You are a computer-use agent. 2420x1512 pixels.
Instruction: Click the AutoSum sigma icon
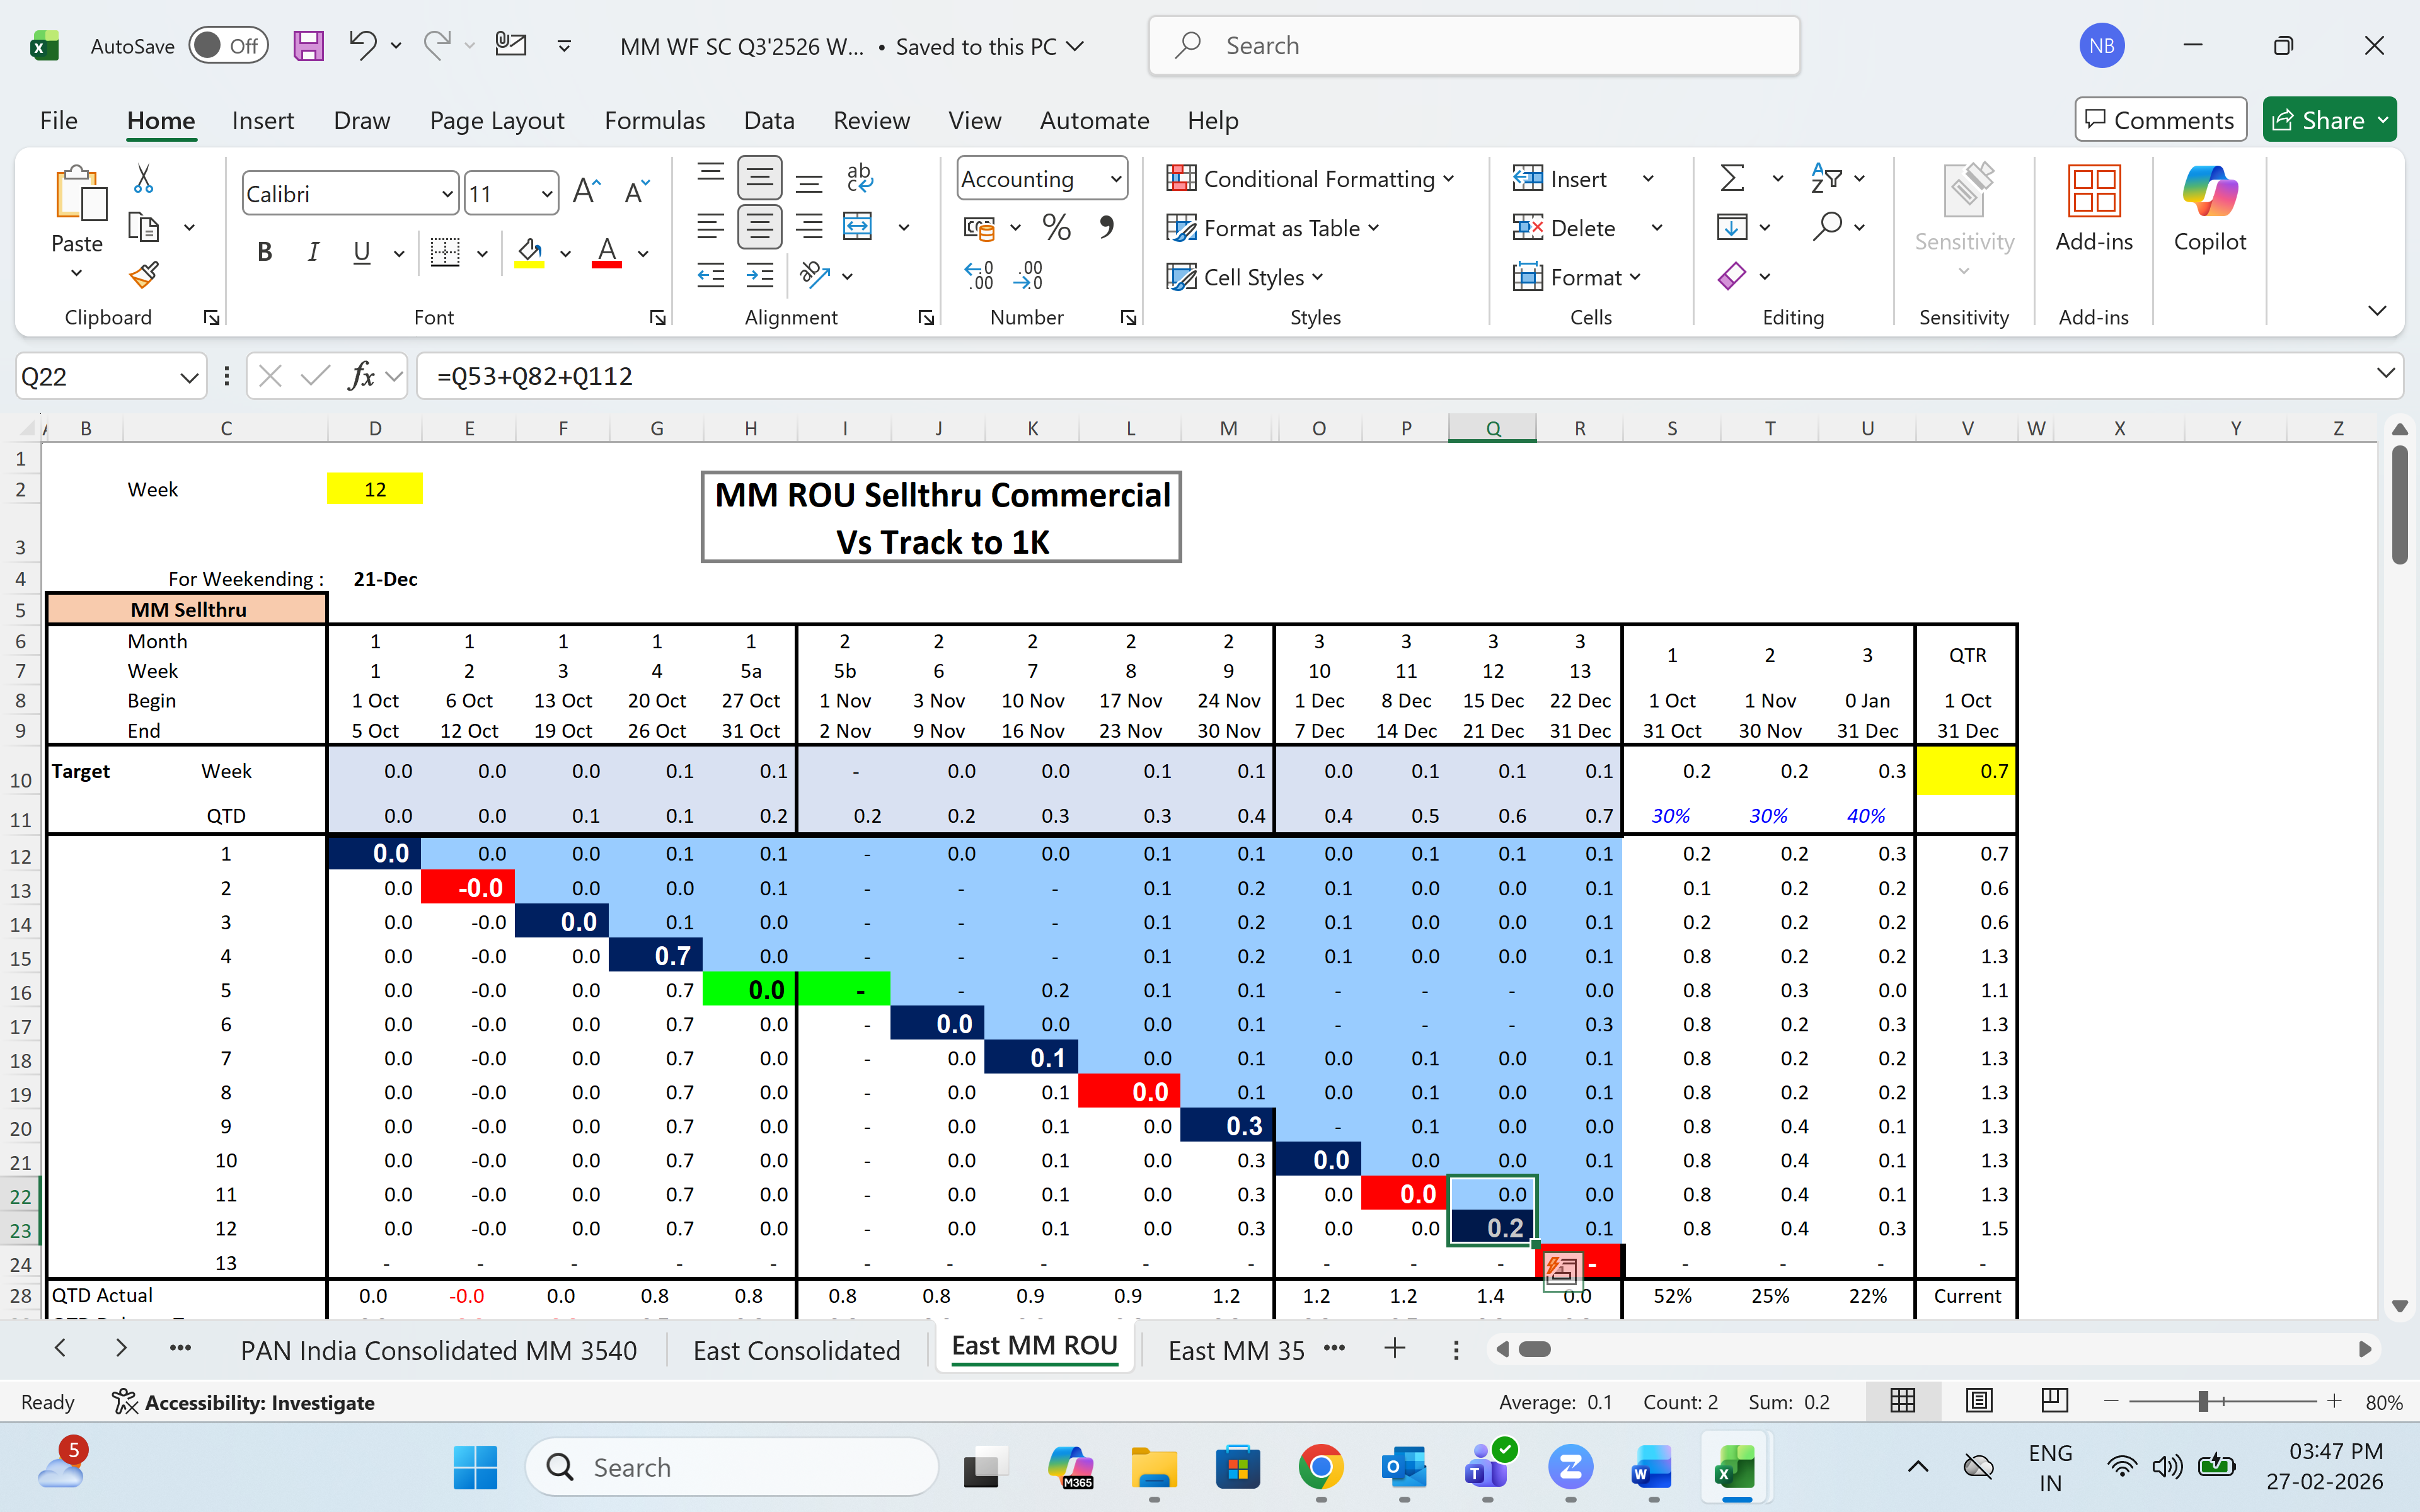(x=1732, y=179)
